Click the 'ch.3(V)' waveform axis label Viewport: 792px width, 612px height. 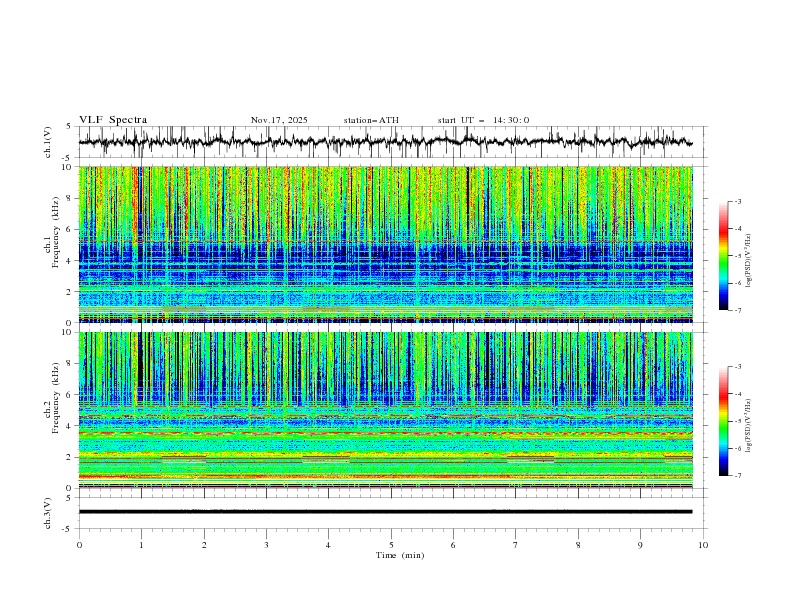click(48, 513)
